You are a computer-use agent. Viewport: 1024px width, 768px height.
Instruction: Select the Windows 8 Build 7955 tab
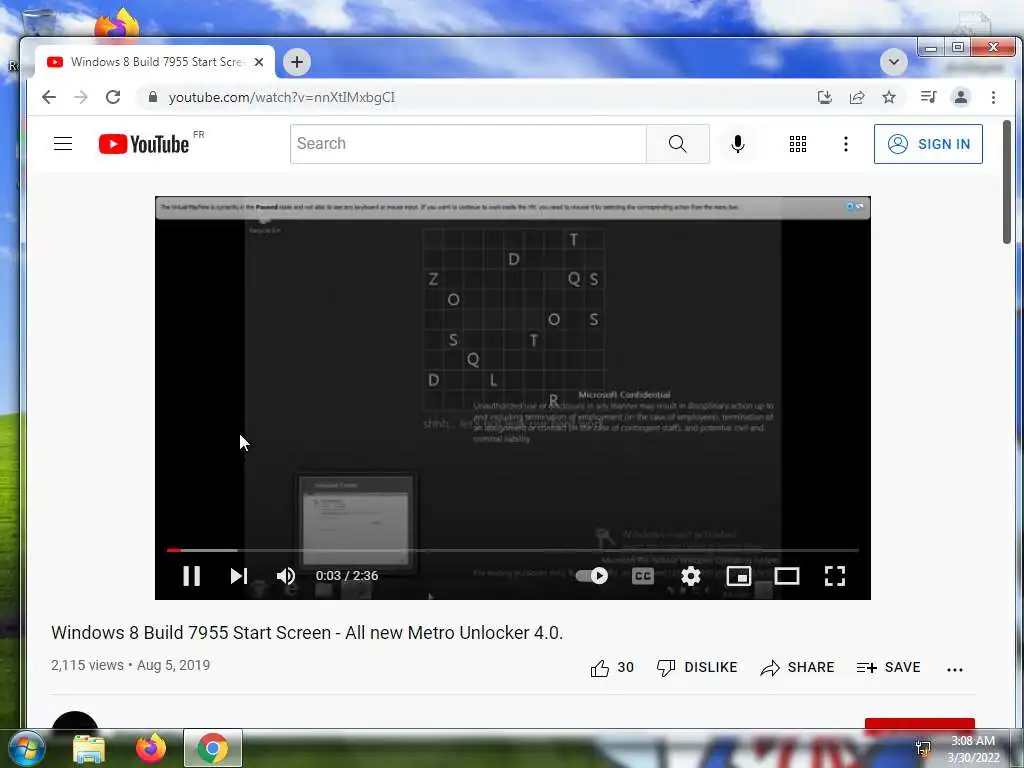click(155, 62)
